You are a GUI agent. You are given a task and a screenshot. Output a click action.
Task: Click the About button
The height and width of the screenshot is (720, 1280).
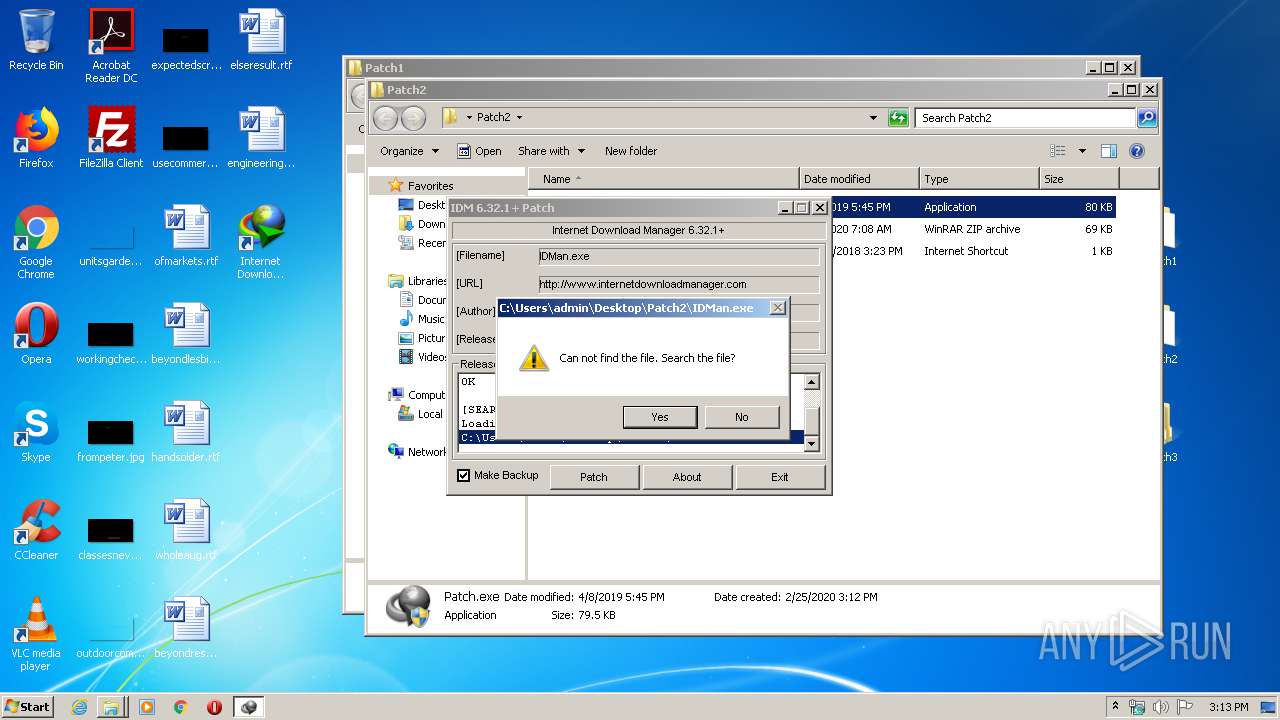(x=687, y=477)
